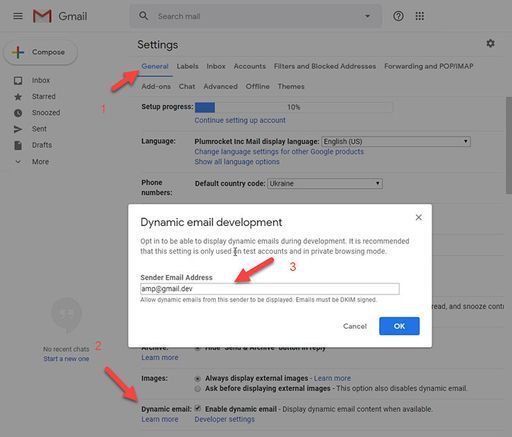Click the Drafts document icon
The height and width of the screenshot is (437, 512).
(18, 145)
